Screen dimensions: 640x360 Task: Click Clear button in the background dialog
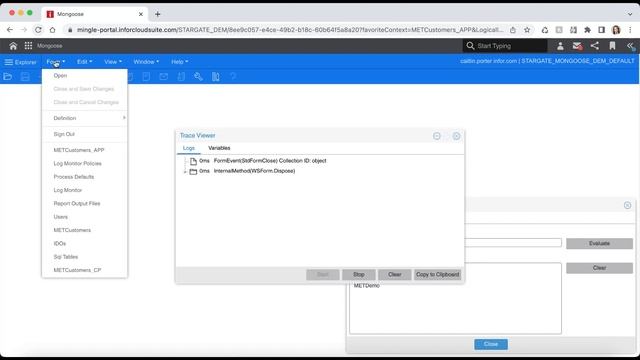pos(599,268)
